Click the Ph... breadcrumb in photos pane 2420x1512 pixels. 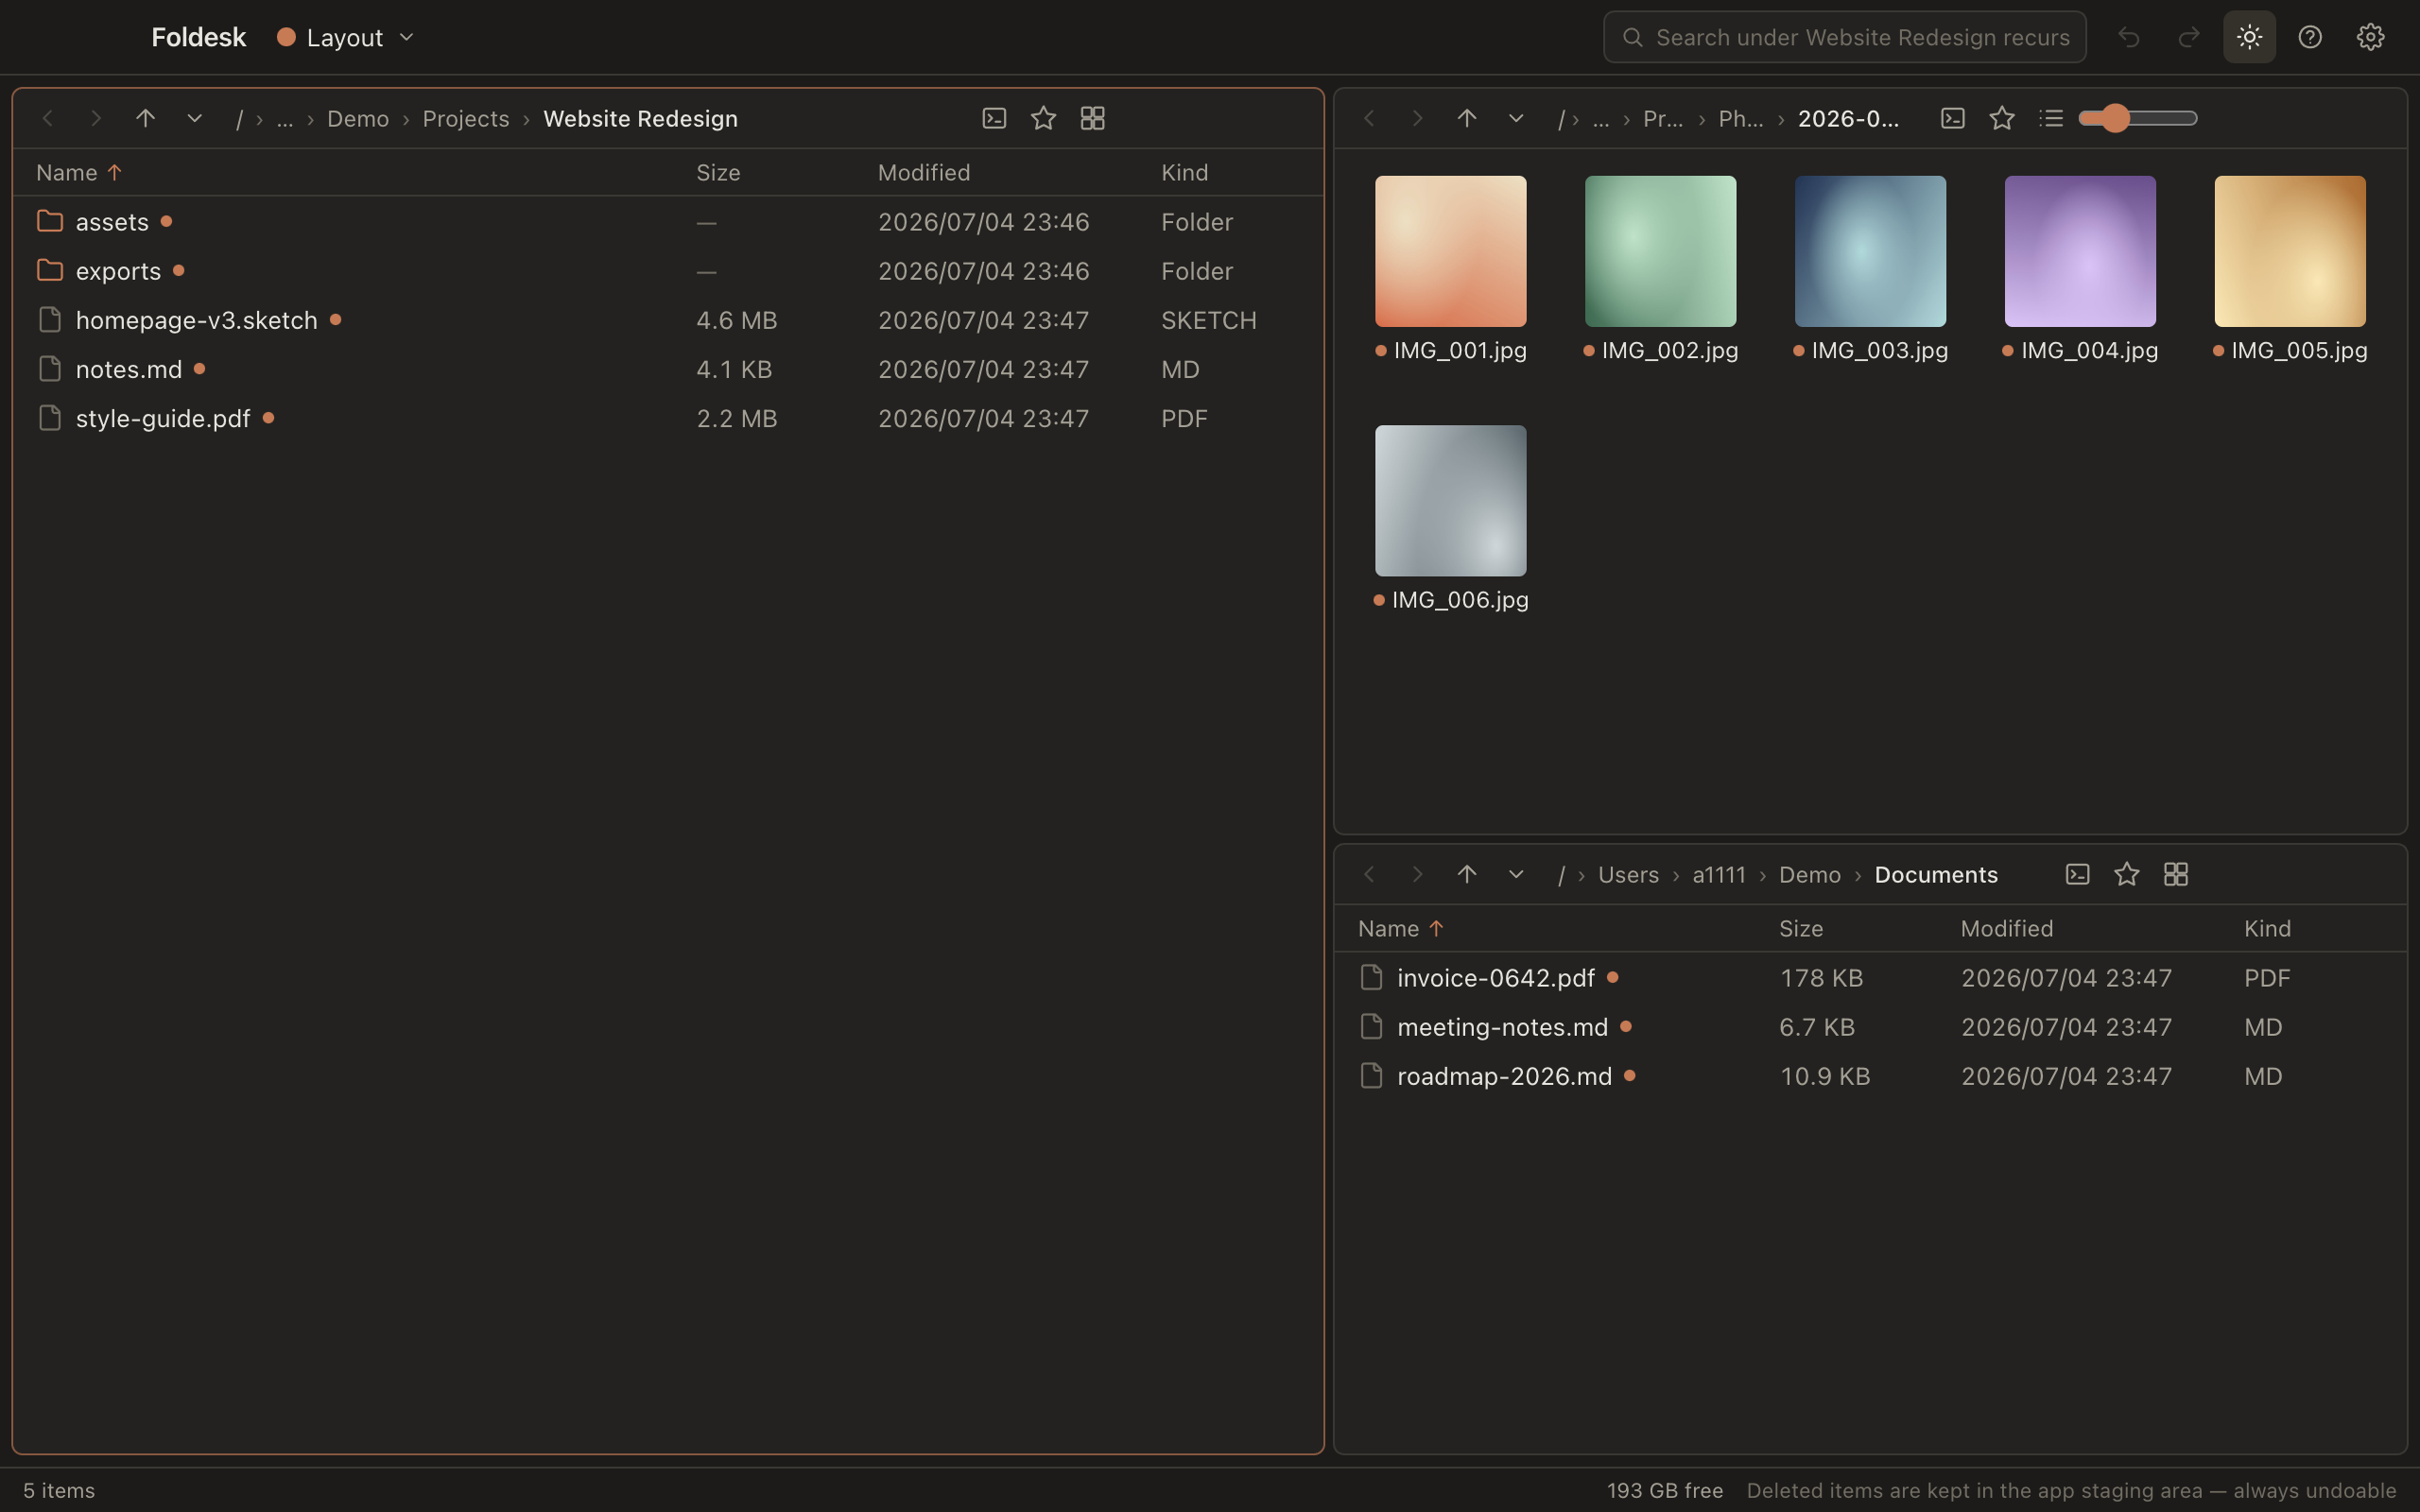(1741, 118)
